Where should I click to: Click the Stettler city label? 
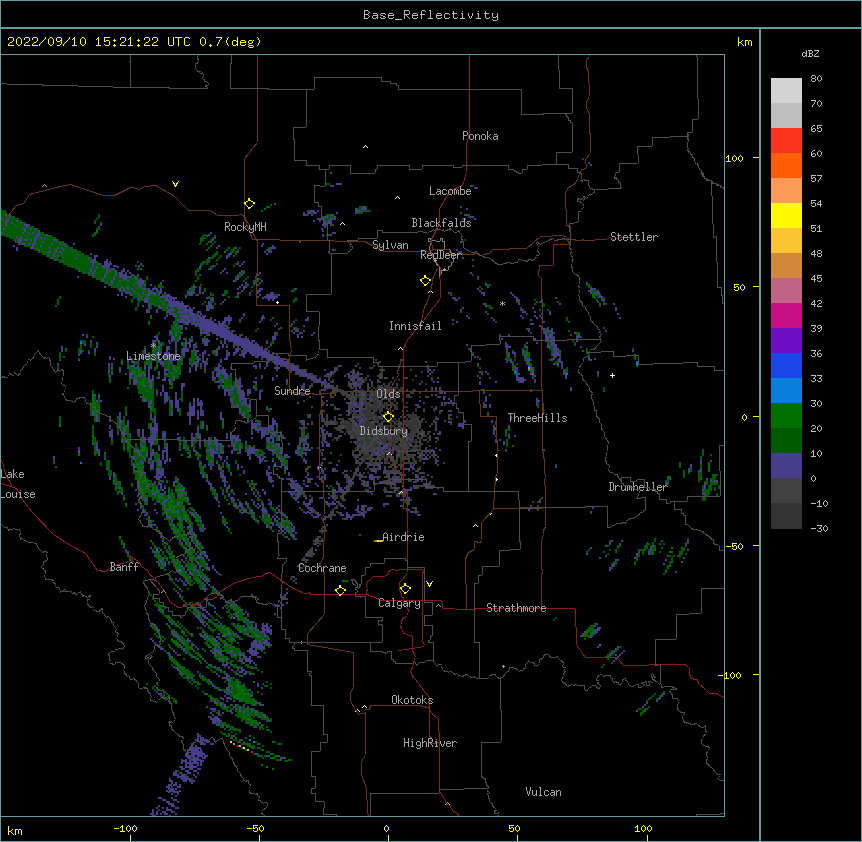point(634,237)
